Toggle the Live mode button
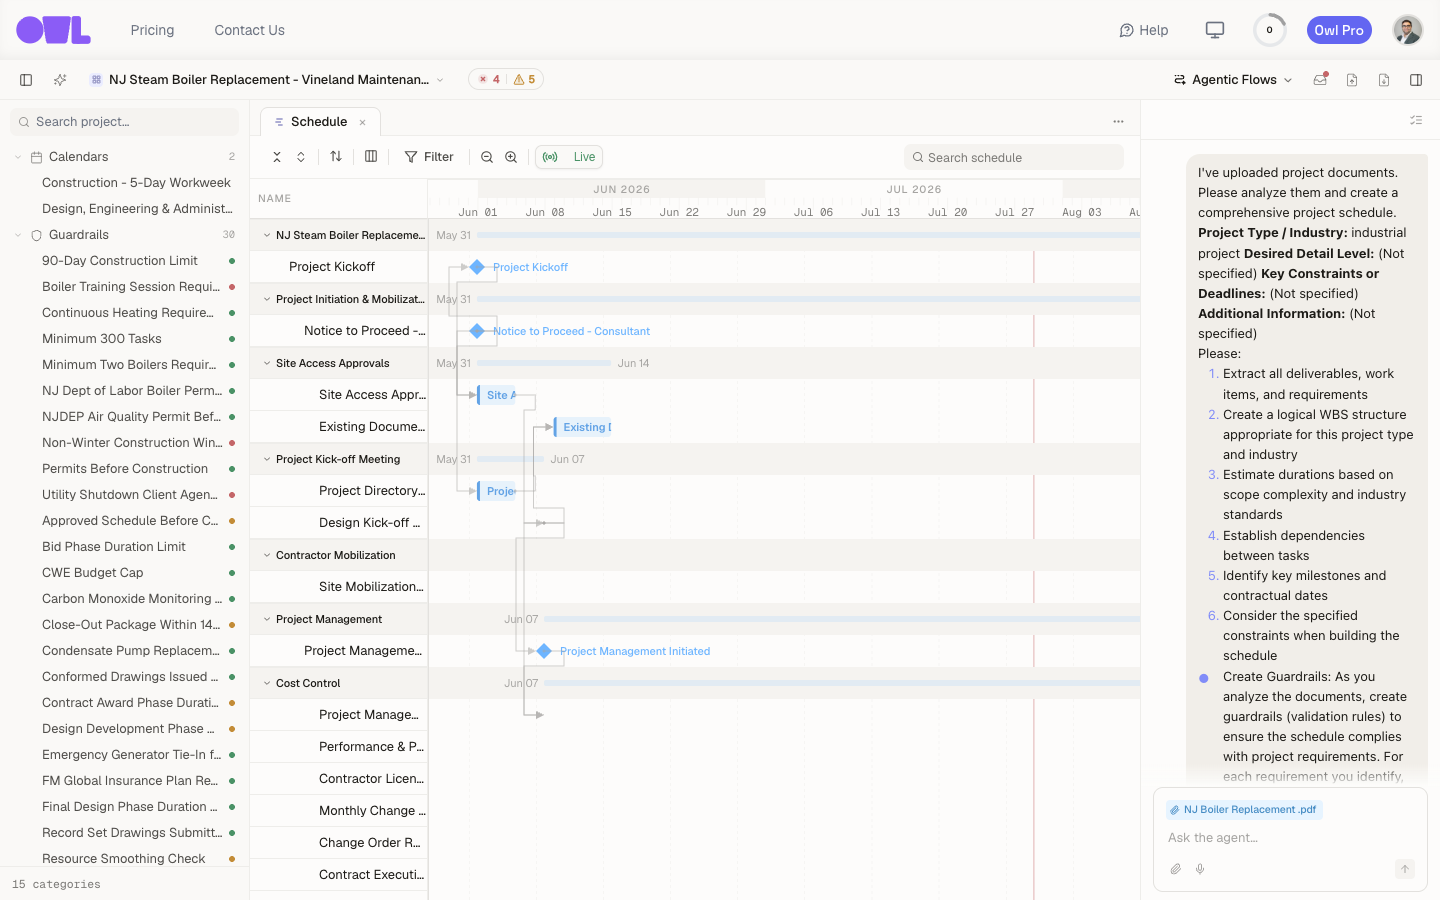This screenshot has width=1440, height=900. [x=569, y=157]
